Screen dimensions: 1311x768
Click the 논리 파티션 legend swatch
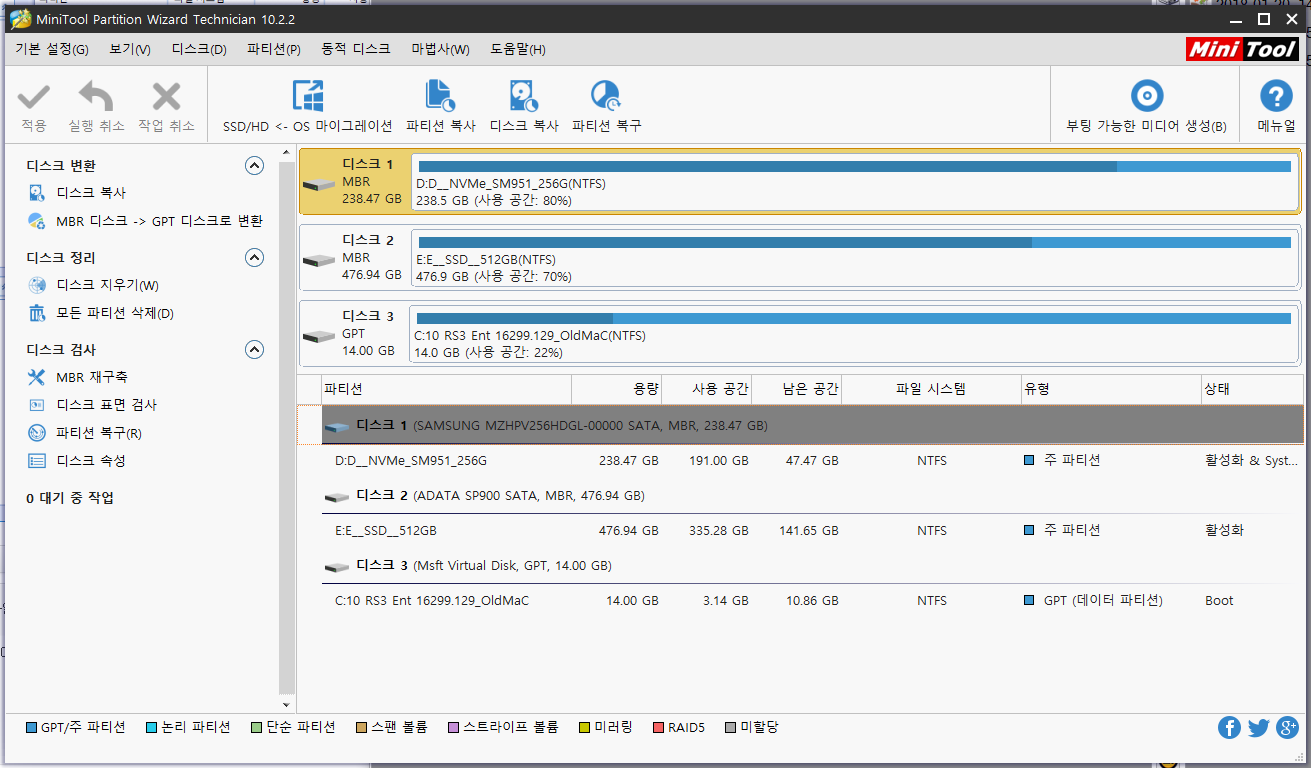[x=151, y=728]
